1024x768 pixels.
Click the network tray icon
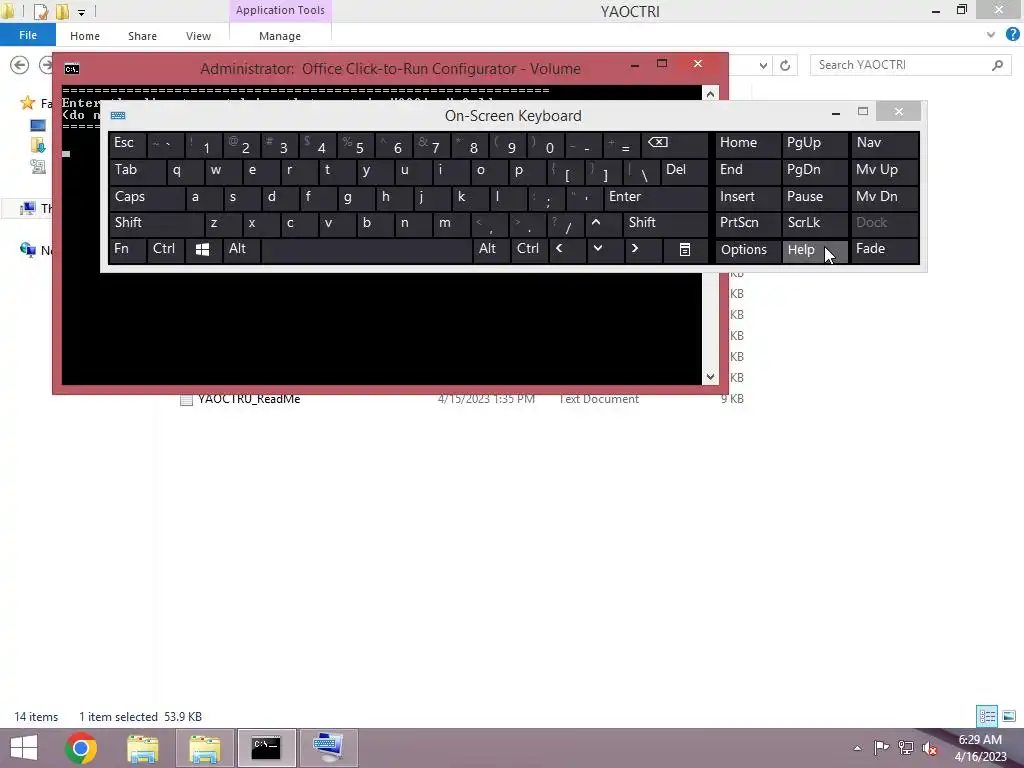906,748
